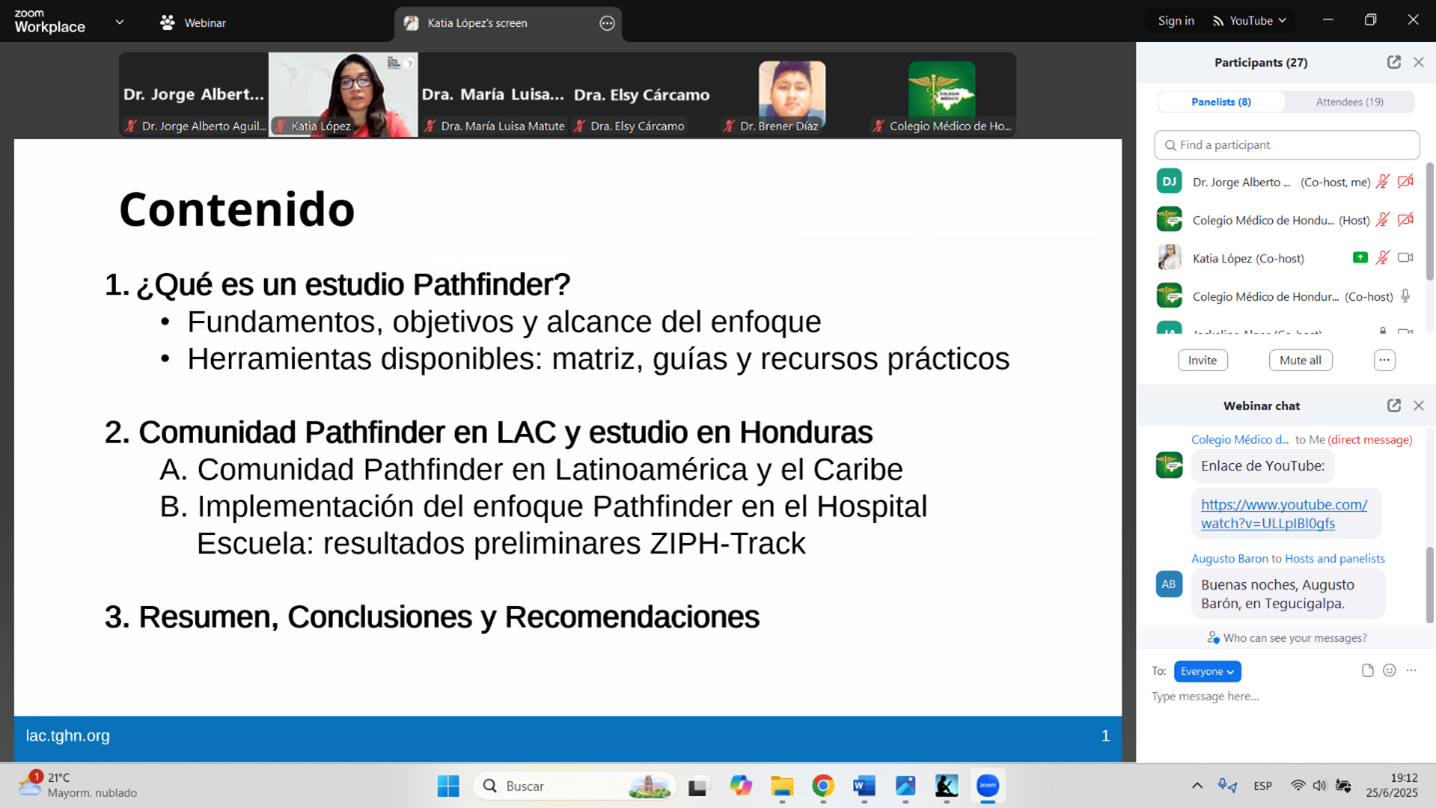This screenshot has width=1436, height=808.
Task: Open Task View on the taskbar
Action: coord(698,786)
